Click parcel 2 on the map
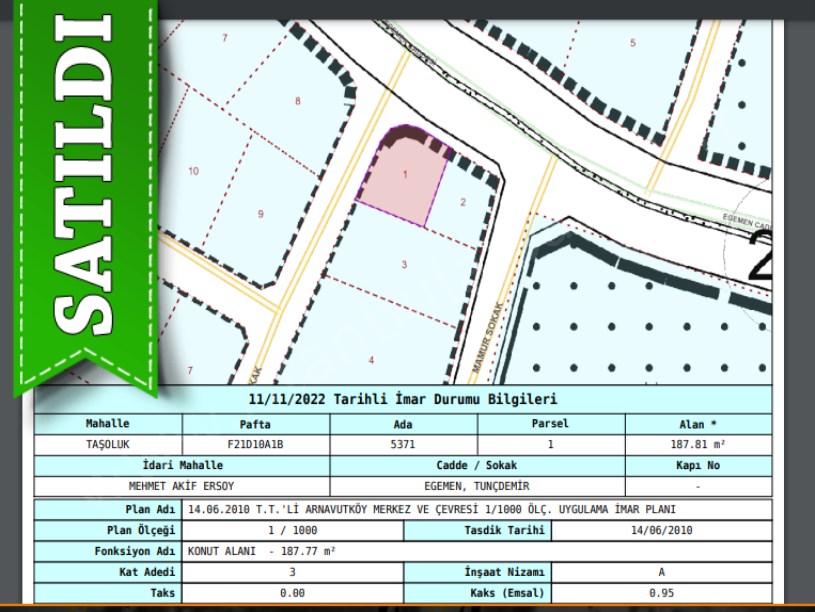815x612 pixels. tap(462, 203)
